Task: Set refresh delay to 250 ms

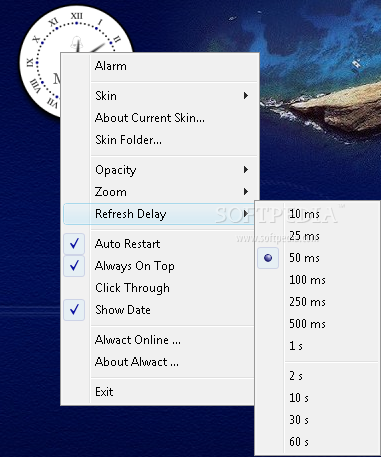Action: (318, 302)
